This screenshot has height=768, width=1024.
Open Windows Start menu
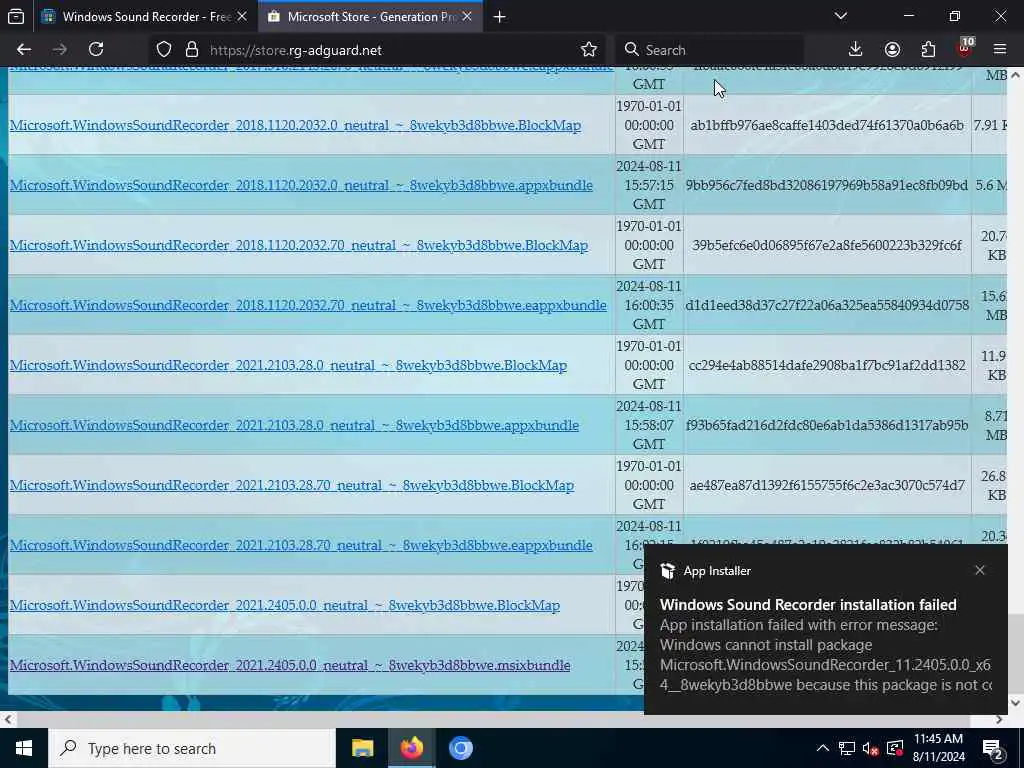[x=24, y=748]
